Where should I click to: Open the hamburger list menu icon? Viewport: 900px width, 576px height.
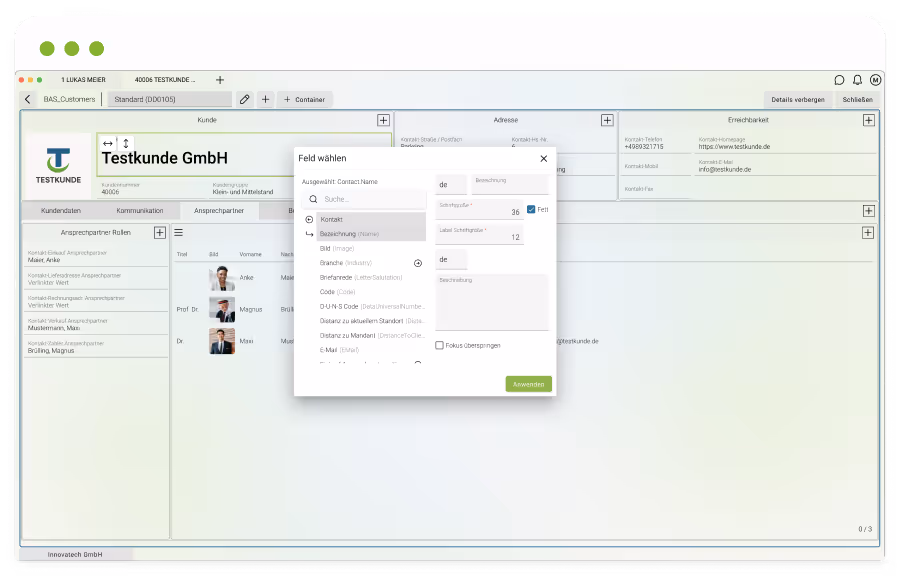click(x=179, y=232)
